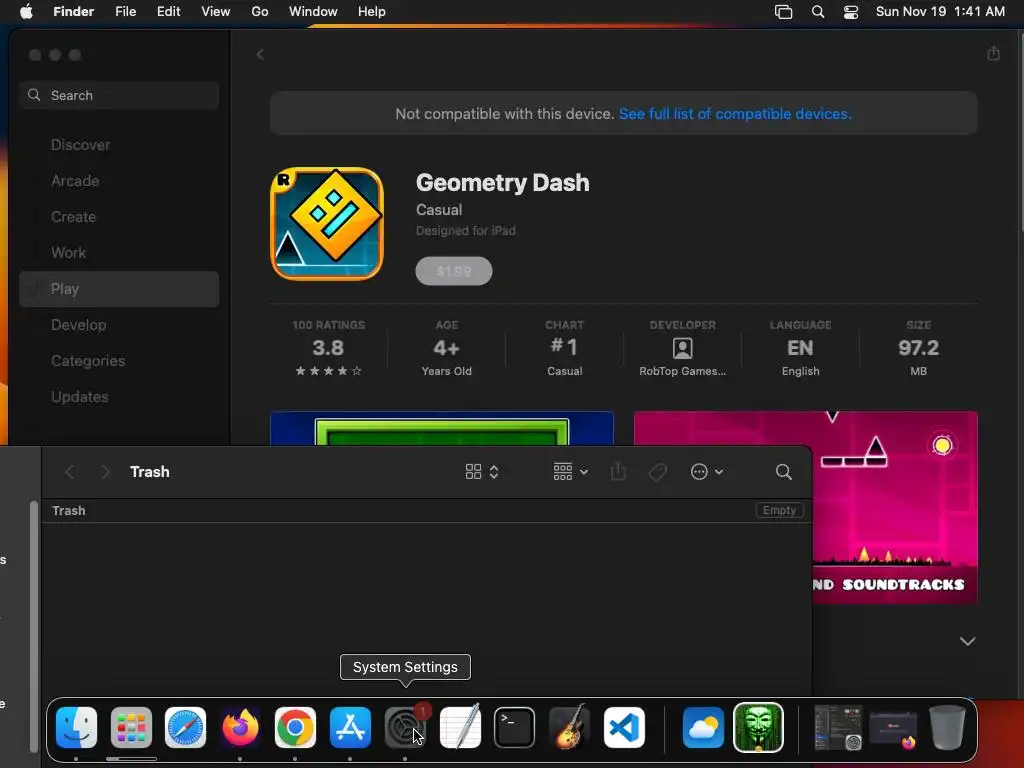Click the Trash window share icon
This screenshot has width=1024, height=768.
[x=618, y=472]
